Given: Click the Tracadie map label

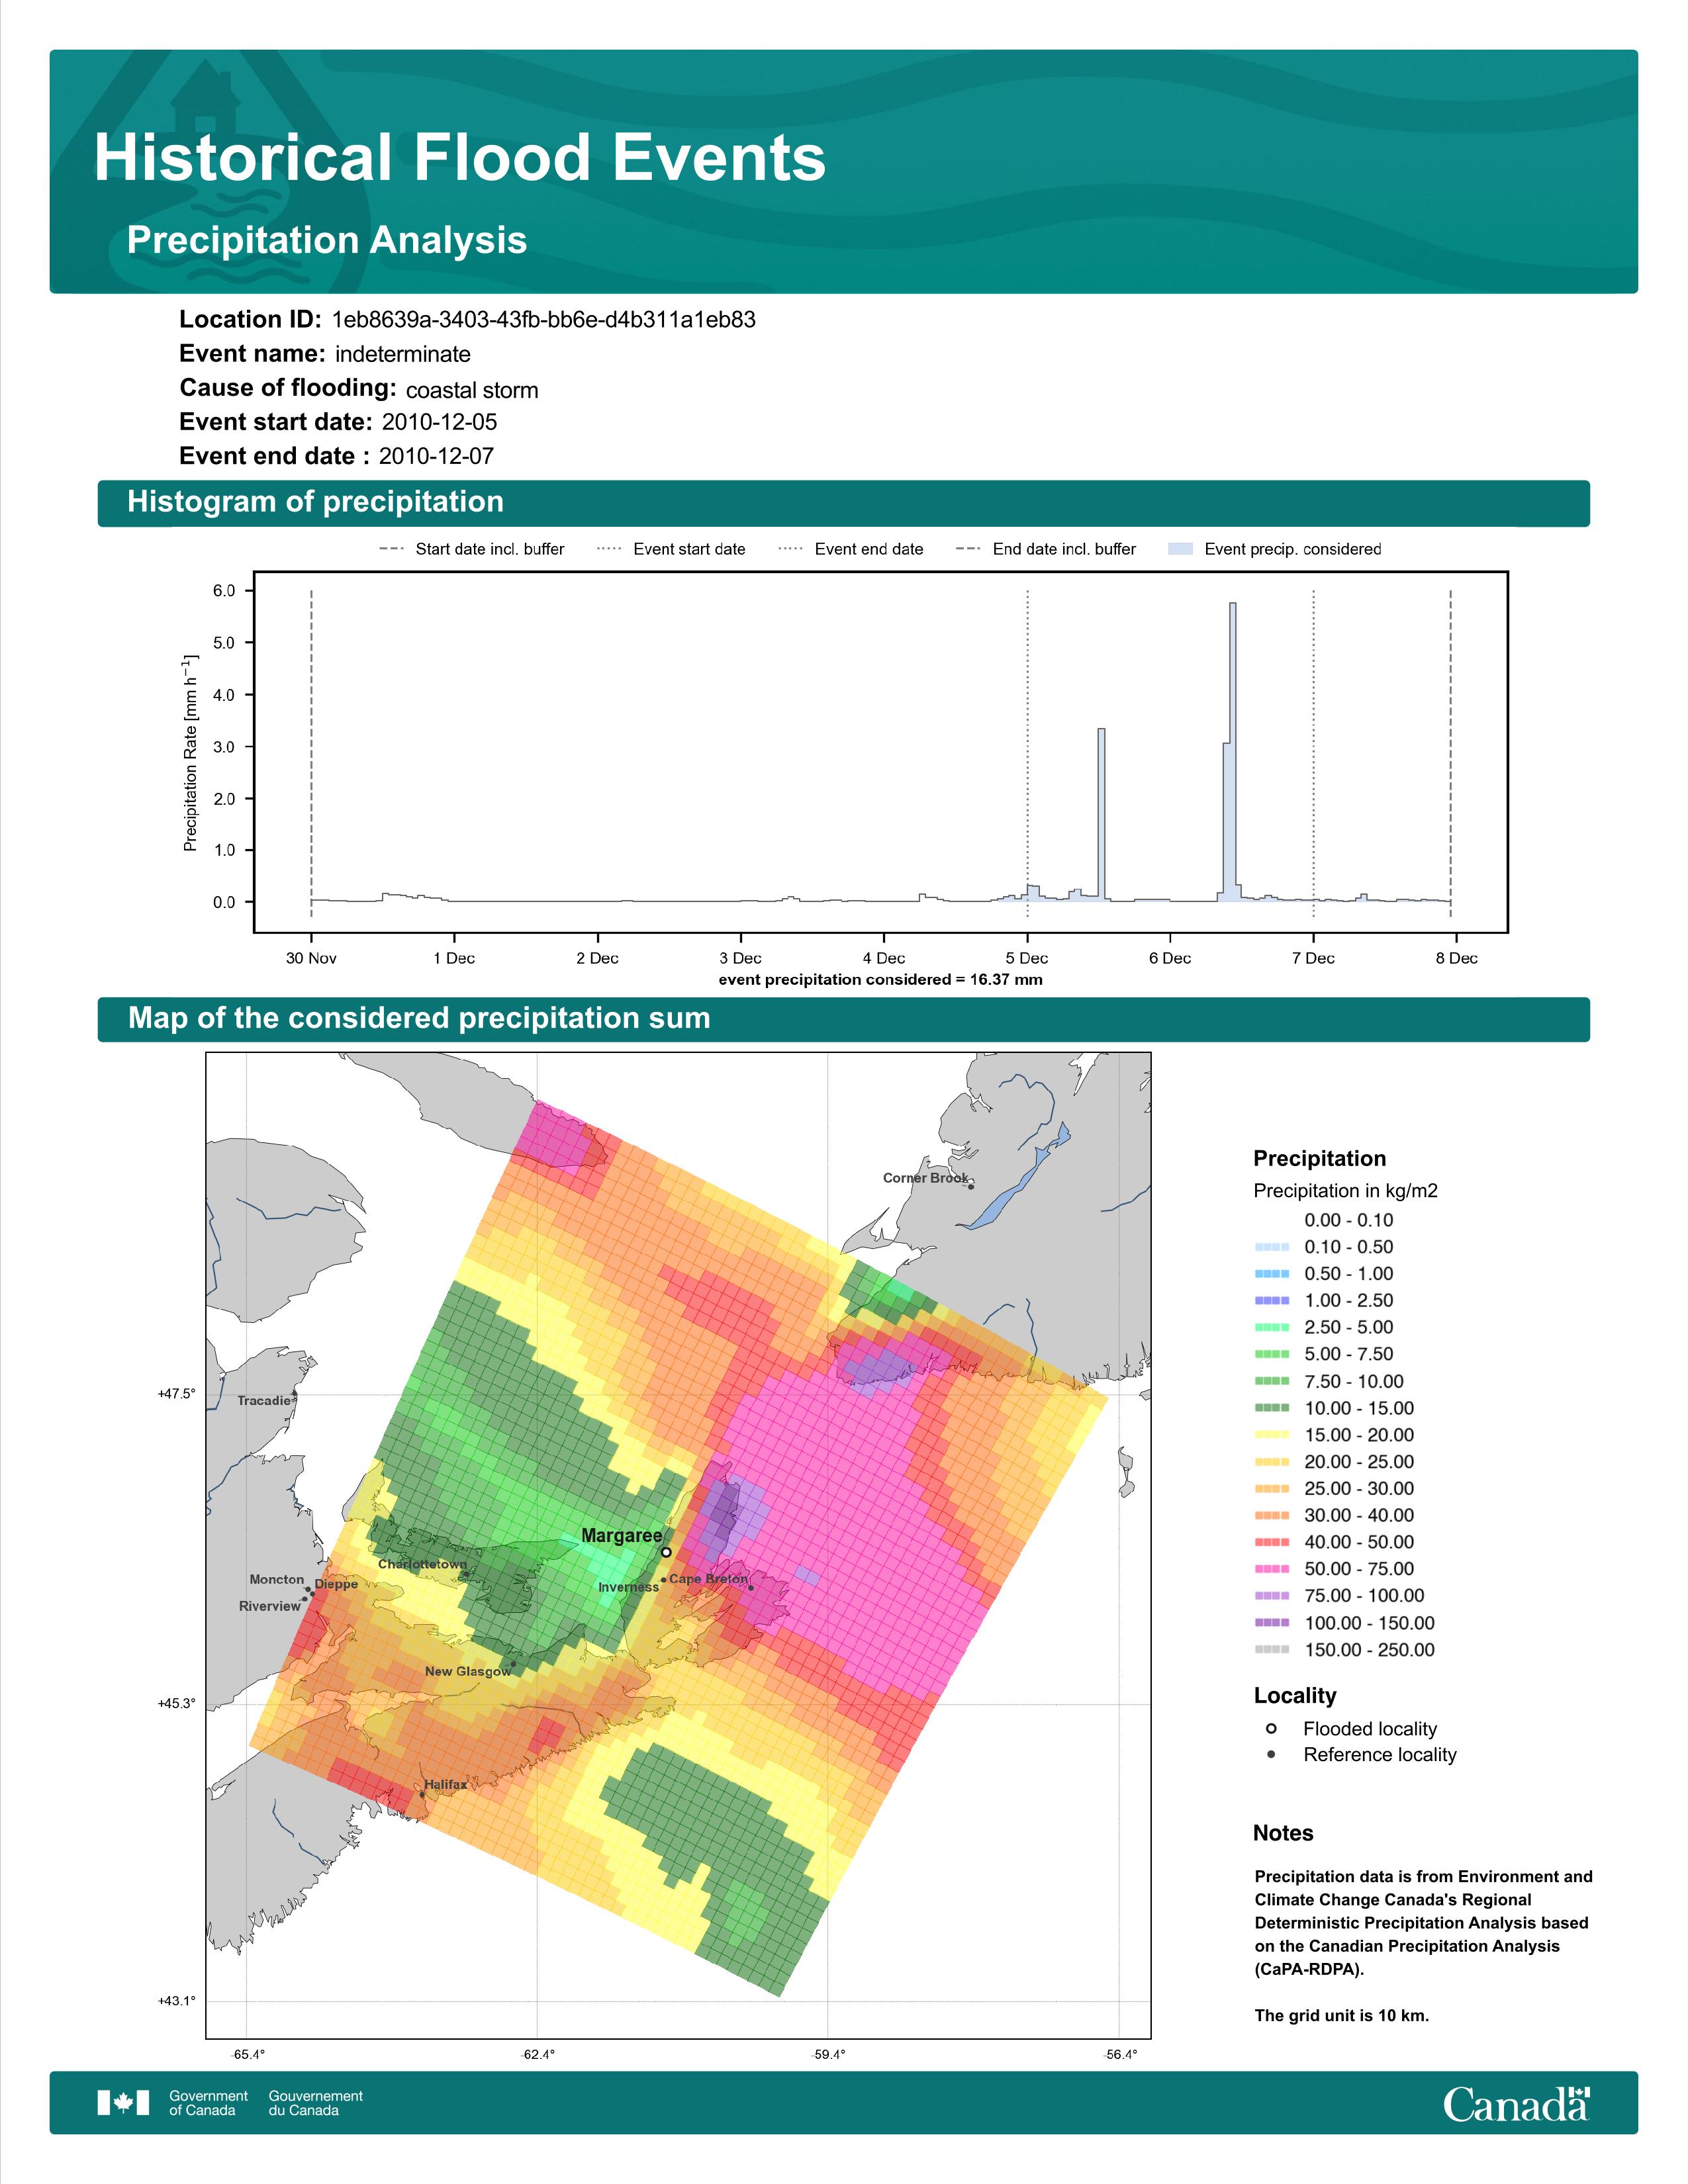Looking at the screenshot, I should [x=264, y=1401].
